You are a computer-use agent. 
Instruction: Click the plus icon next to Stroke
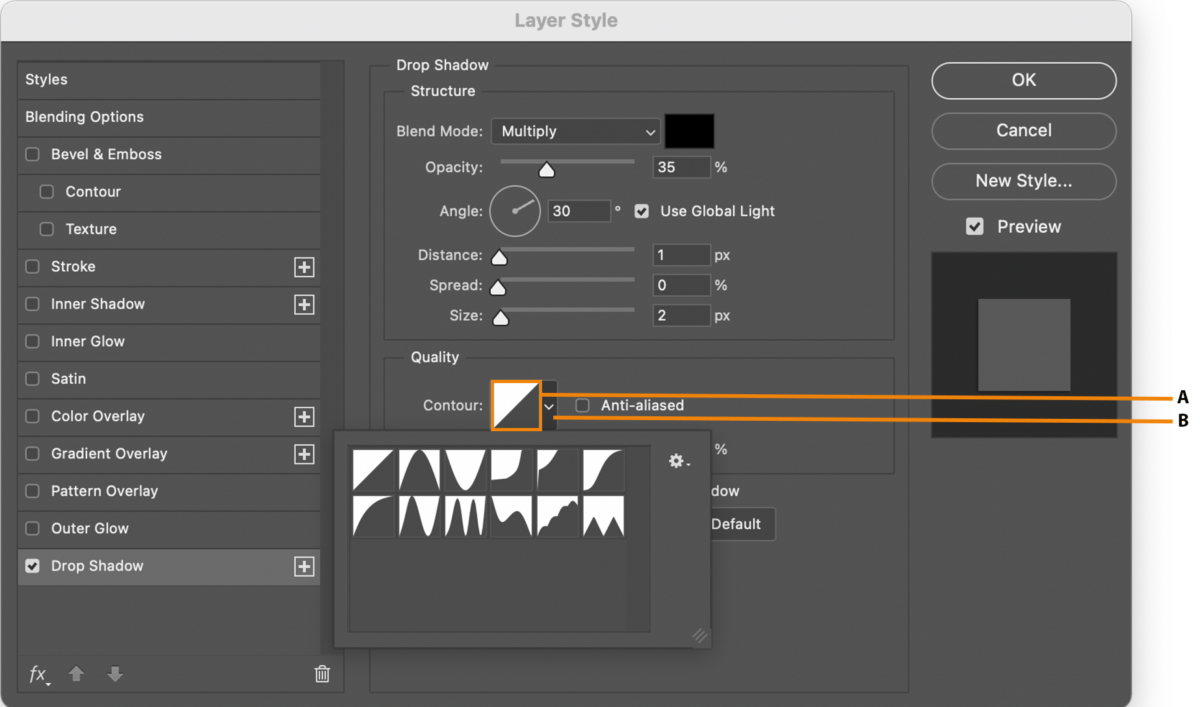tap(303, 266)
